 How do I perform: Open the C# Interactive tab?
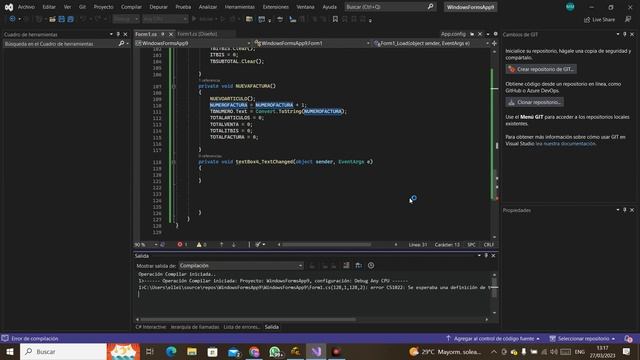point(151,327)
